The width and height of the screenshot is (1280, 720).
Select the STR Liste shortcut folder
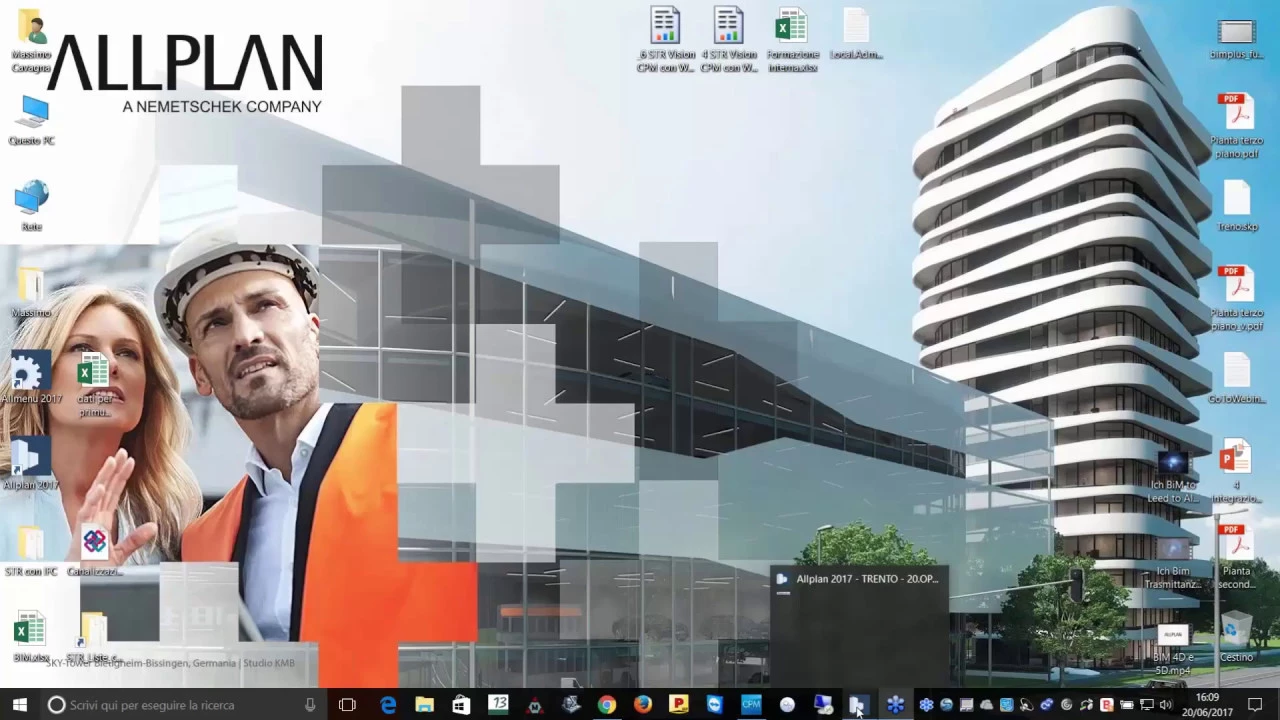coord(94,638)
